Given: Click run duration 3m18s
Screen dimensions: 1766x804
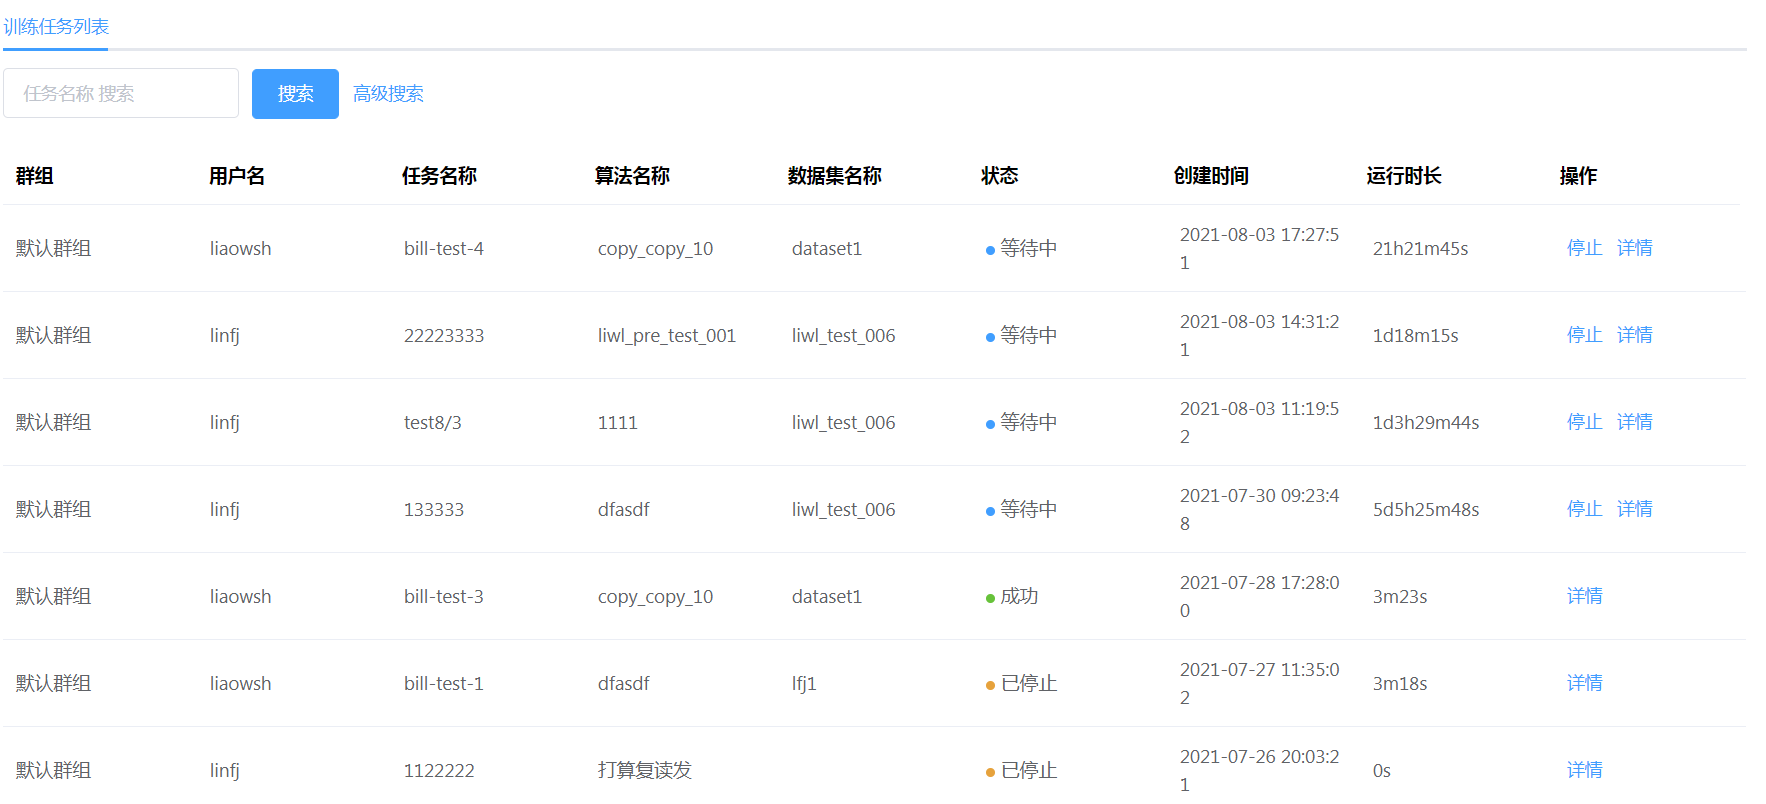Looking at the screenshot, I should (1400, 683).
